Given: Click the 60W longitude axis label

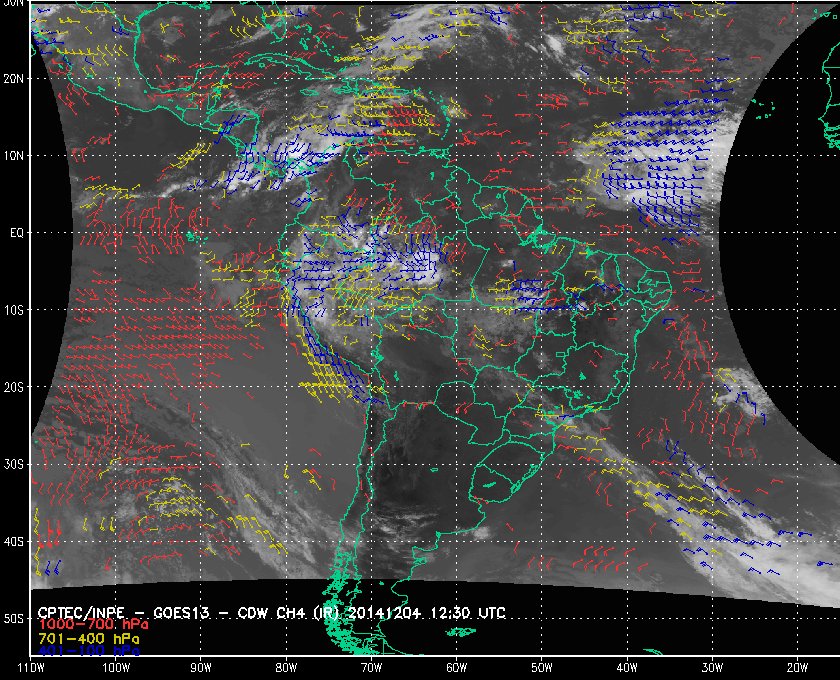Looking at the screenshot, I should [456, 668].
